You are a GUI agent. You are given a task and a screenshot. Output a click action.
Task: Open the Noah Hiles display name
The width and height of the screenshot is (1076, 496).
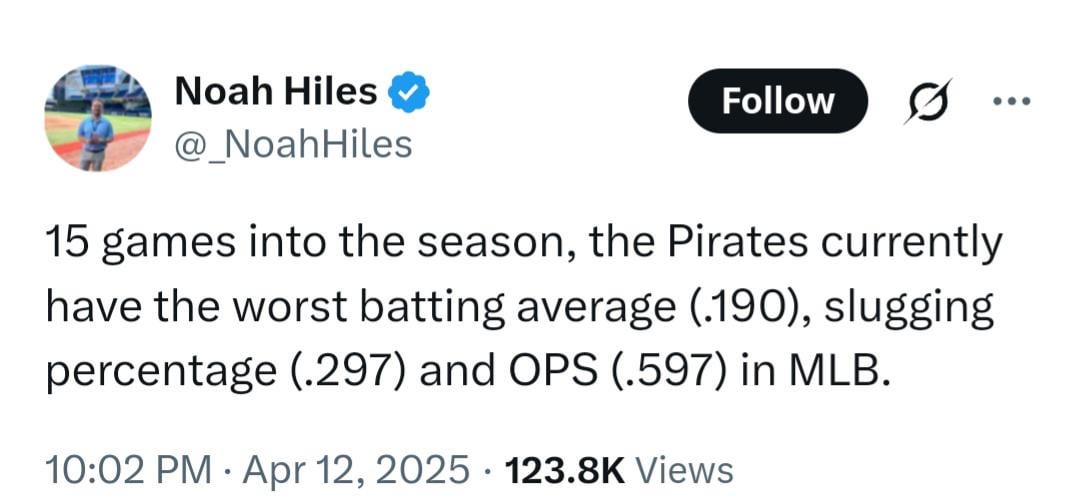[x=276, y=92]
